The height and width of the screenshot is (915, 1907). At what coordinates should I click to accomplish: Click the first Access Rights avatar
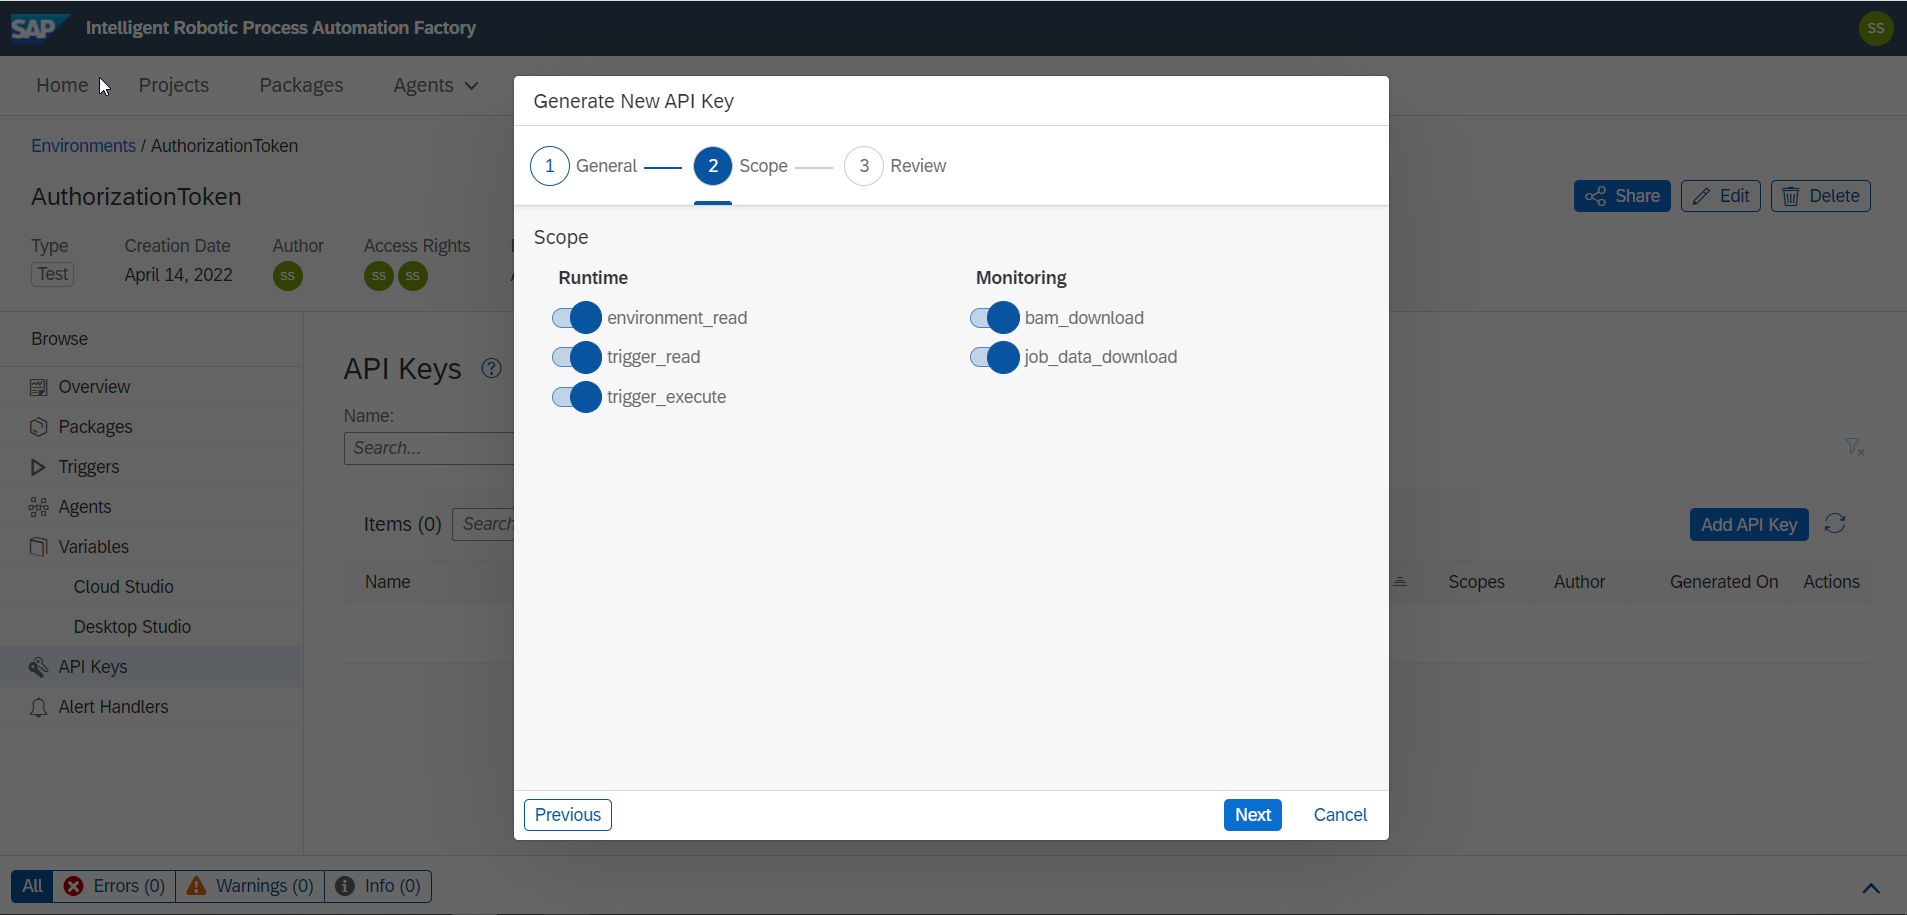click(x=379, y=276)
